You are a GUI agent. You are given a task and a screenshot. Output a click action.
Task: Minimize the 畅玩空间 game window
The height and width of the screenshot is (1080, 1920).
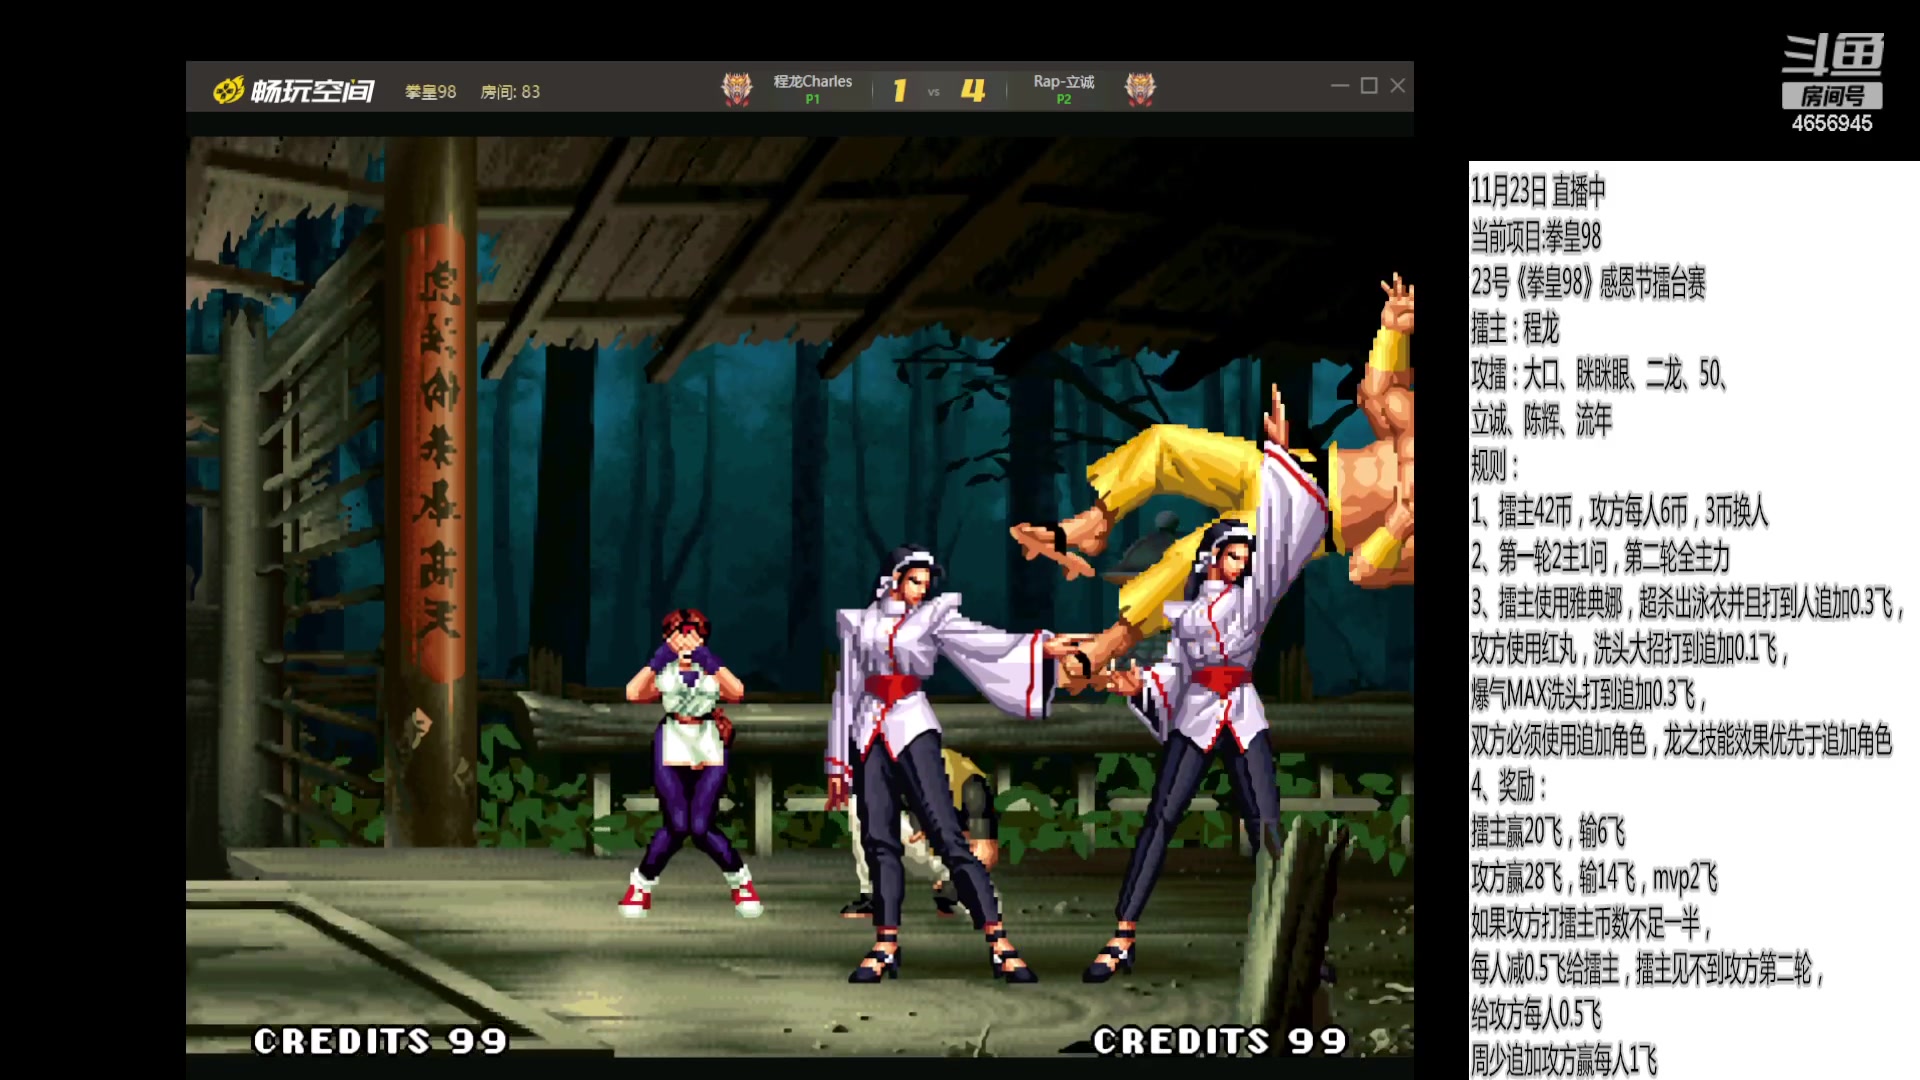tap(1340, 86)
